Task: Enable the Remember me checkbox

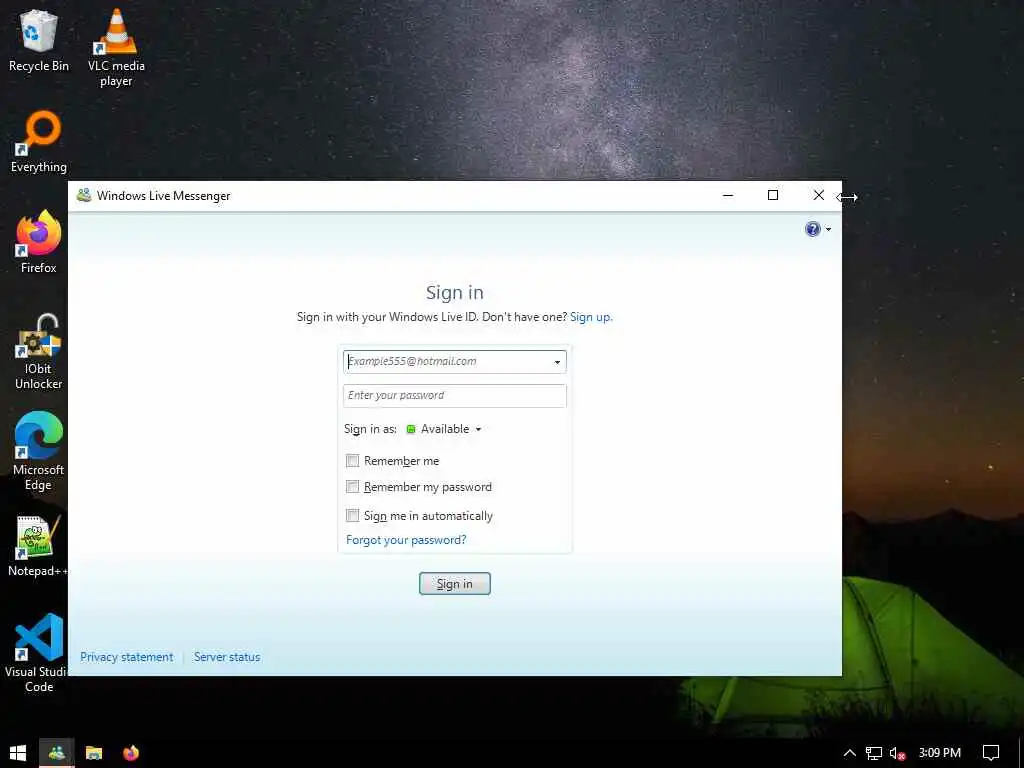Action: [x=353, y=461]
